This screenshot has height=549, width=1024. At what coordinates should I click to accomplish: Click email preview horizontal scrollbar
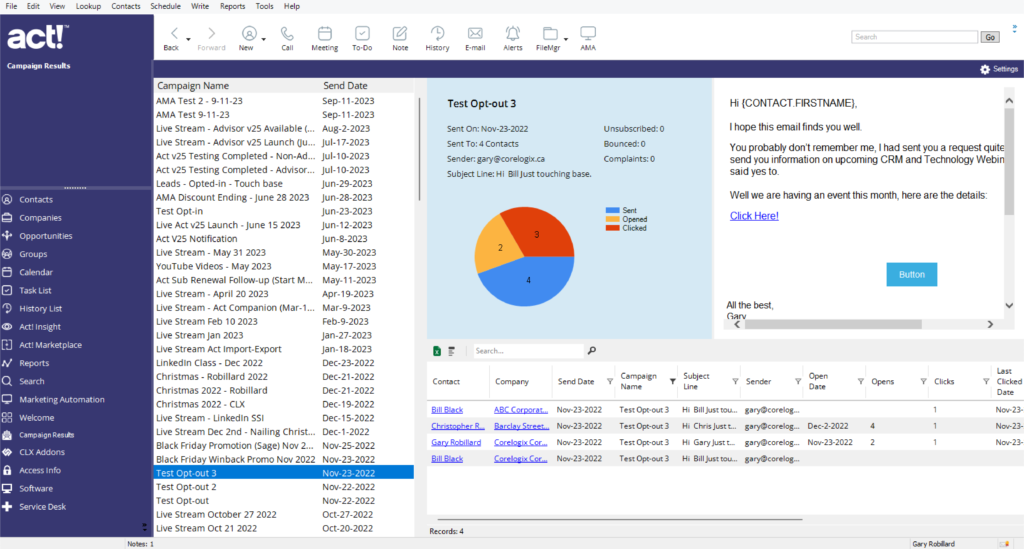click(833, 324)
